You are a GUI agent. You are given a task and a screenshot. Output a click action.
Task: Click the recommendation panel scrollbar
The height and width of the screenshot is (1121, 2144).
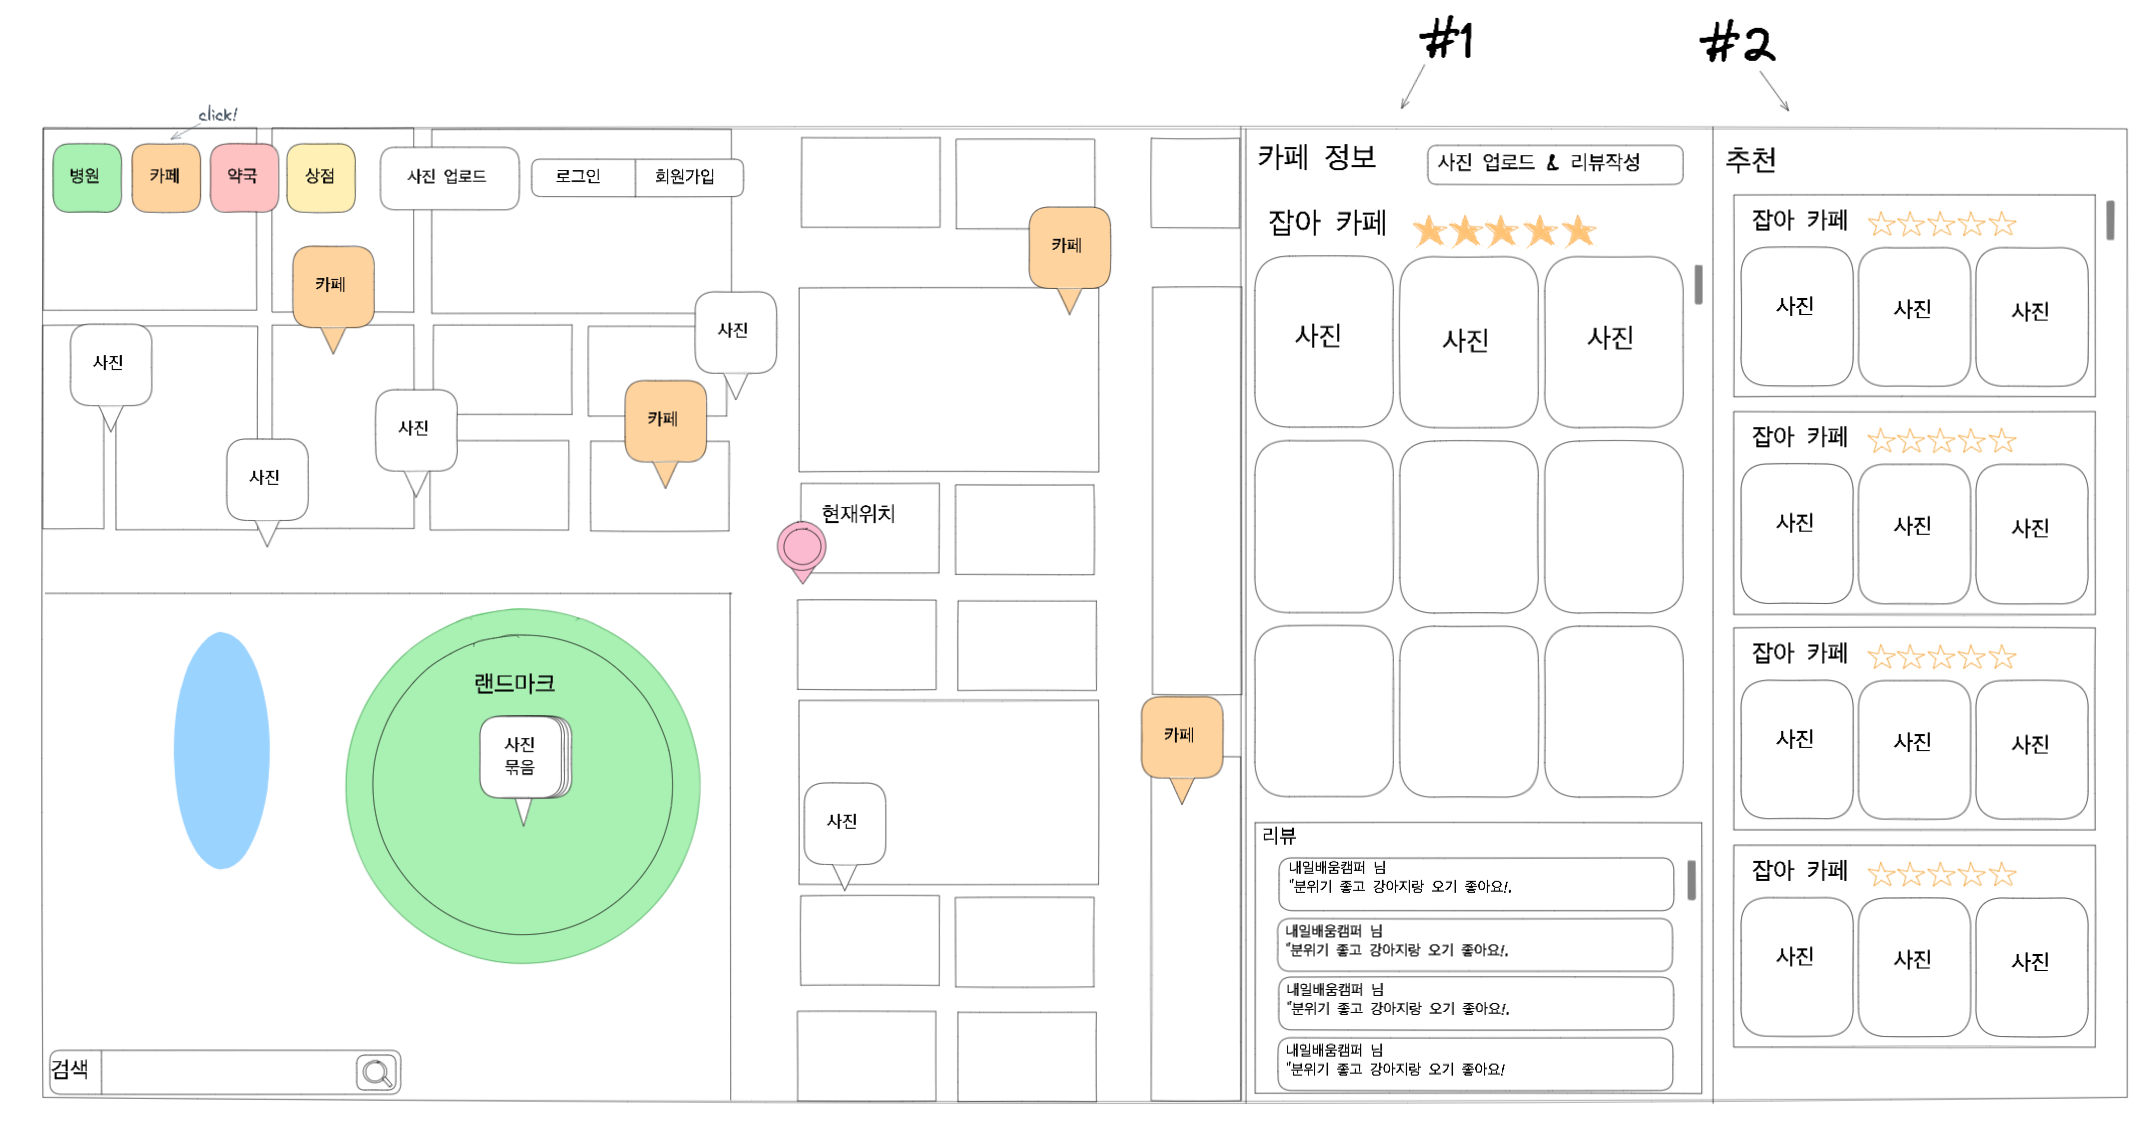pos(2110,220)
